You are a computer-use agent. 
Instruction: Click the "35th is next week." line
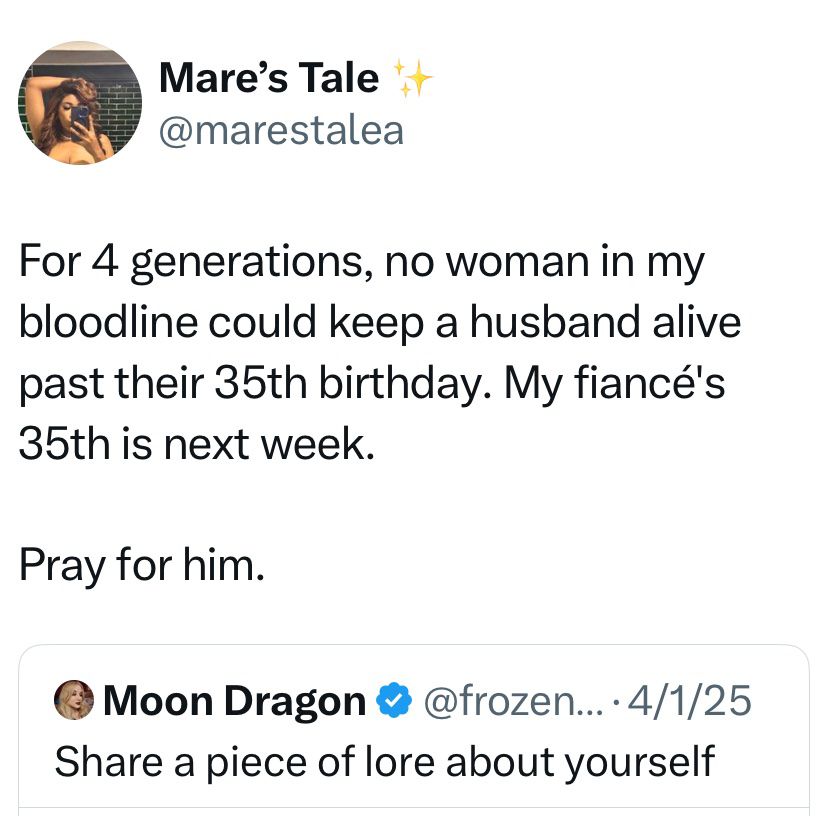[196, 442]
